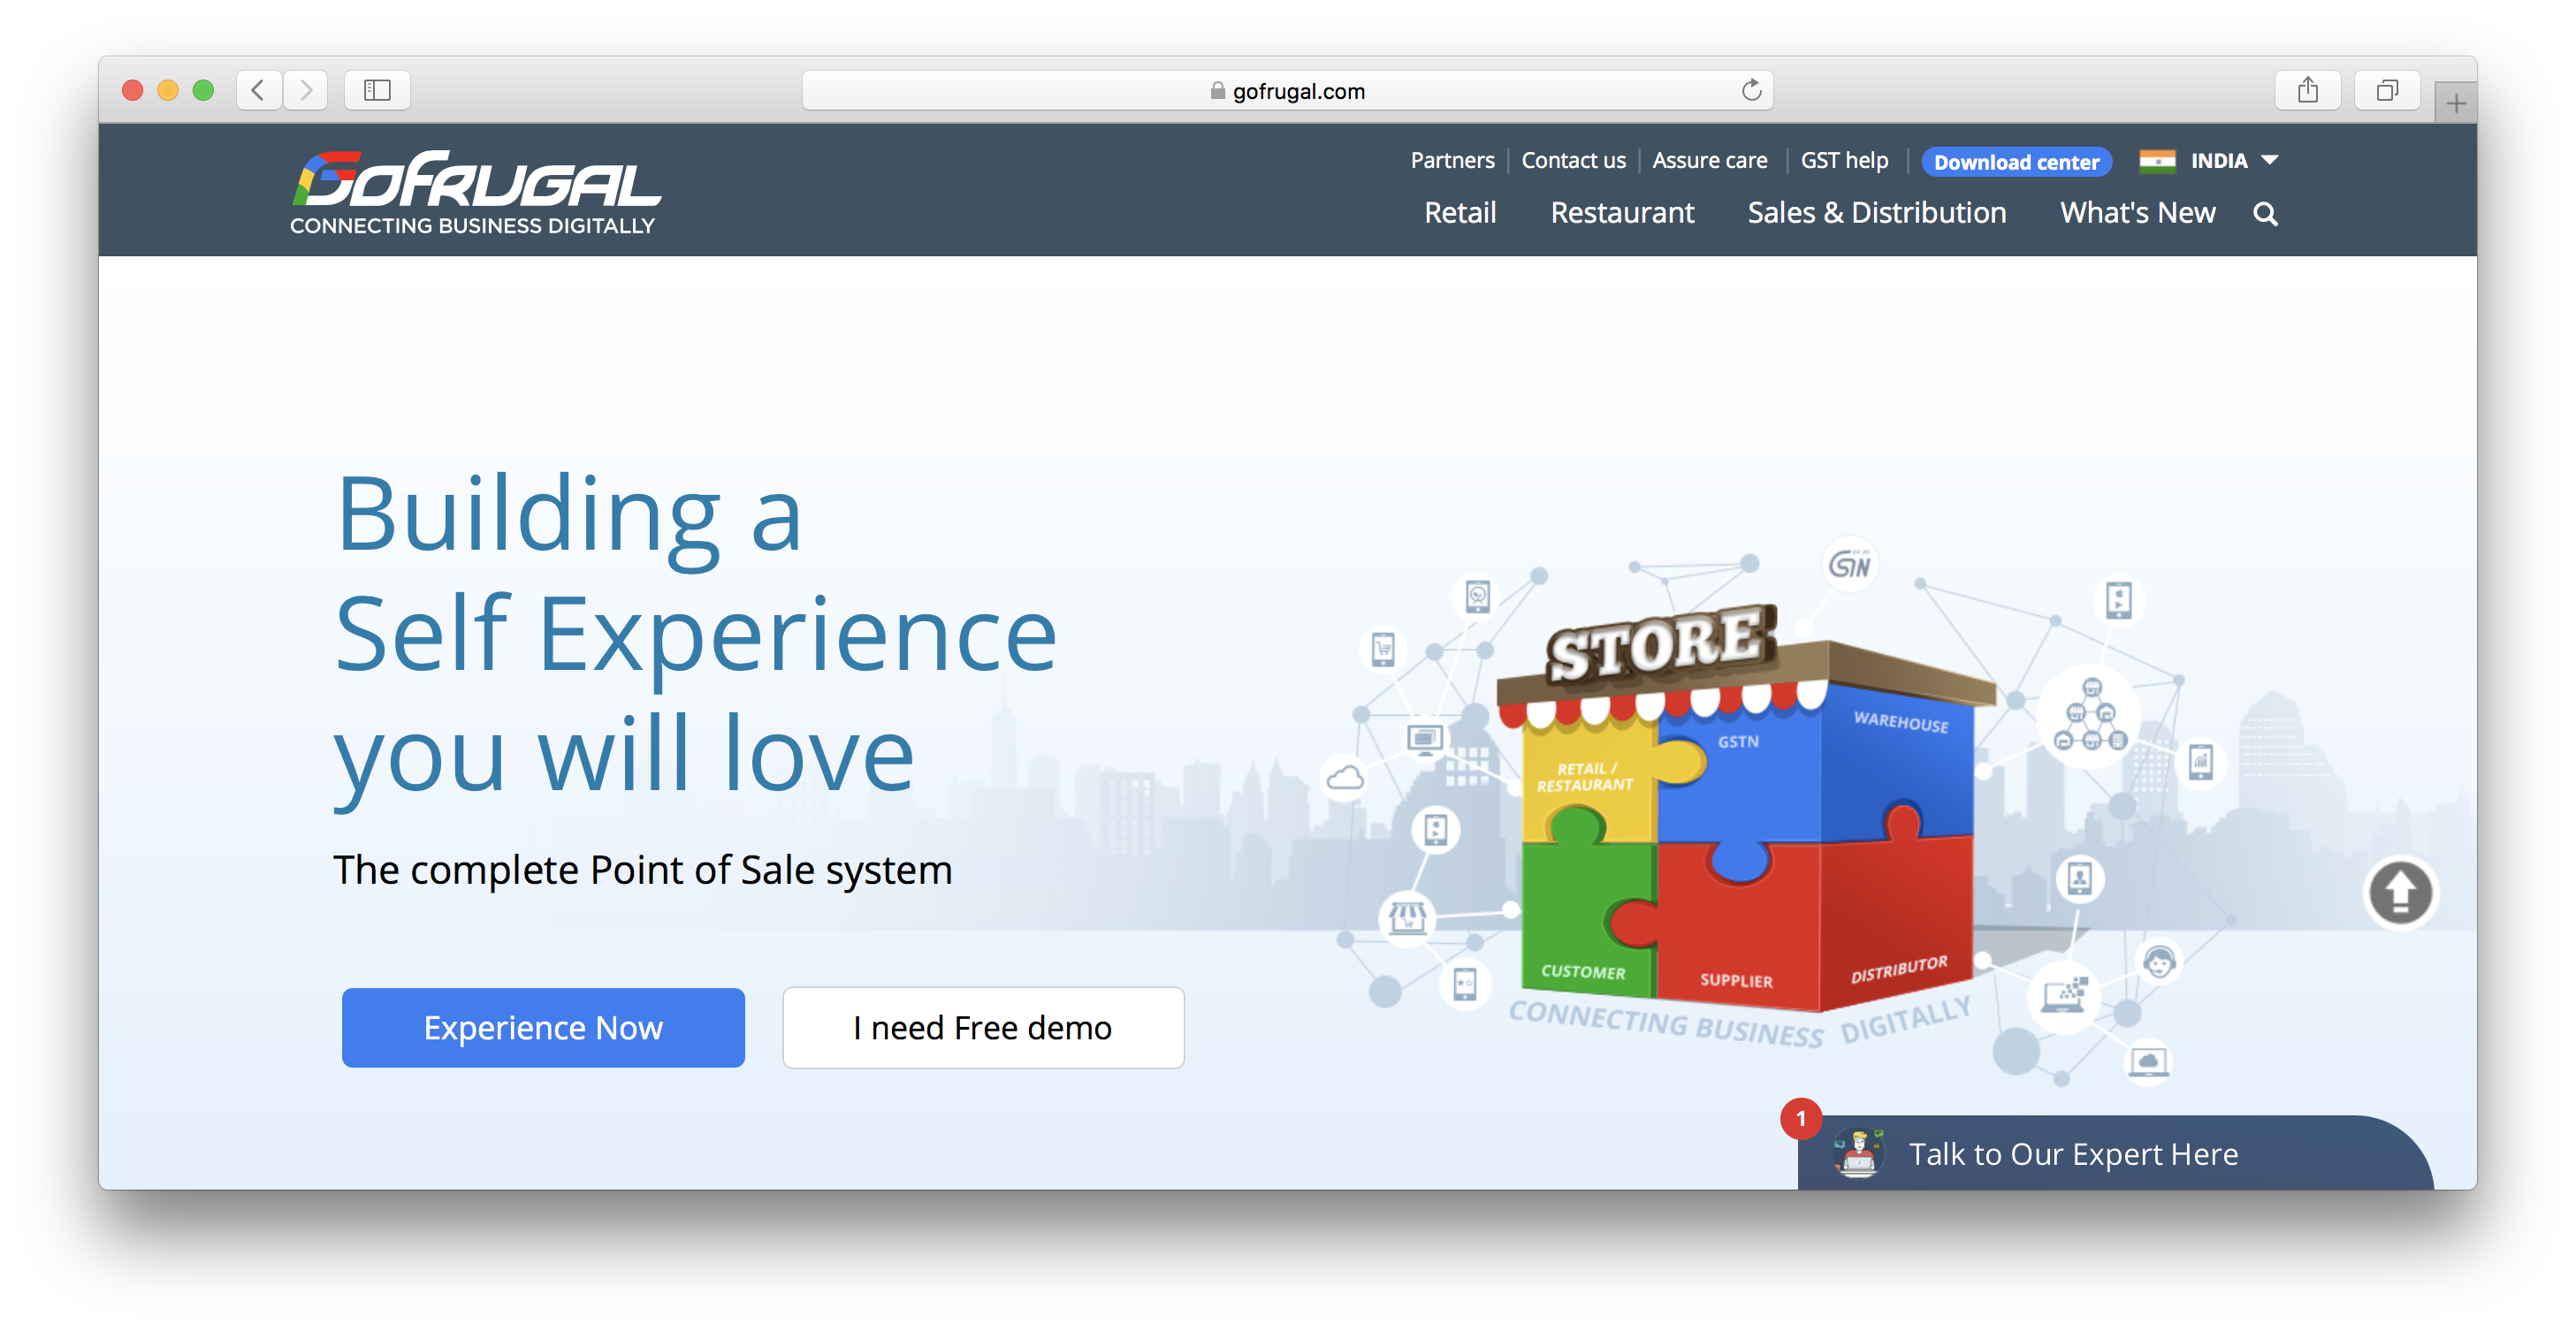Viewport: 2576px width, 1331px height.
Task: Click the search magnifier icon in navbar
Action: 2265,214
